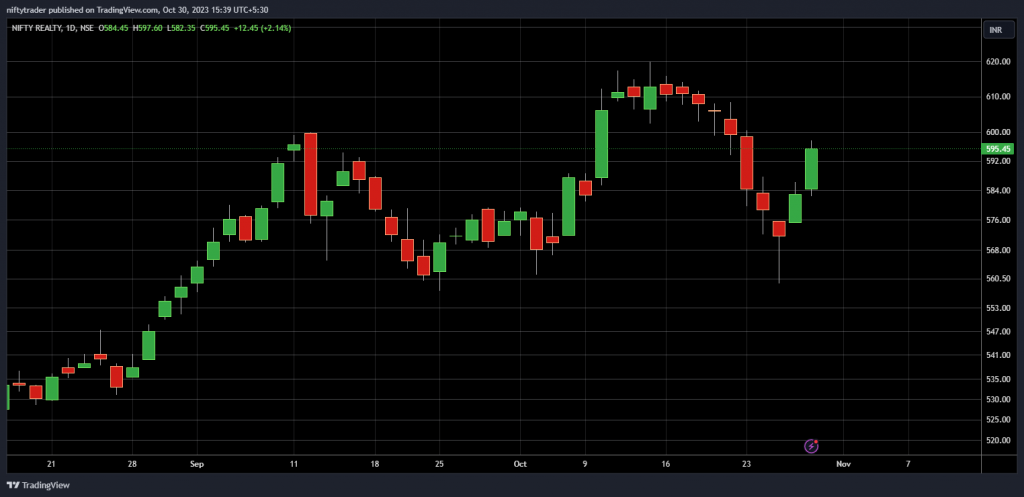Screen dimensions: 1024x497
Task: Click the 21 date axis label
Action: pyautogui.click(x=52, y=464)
